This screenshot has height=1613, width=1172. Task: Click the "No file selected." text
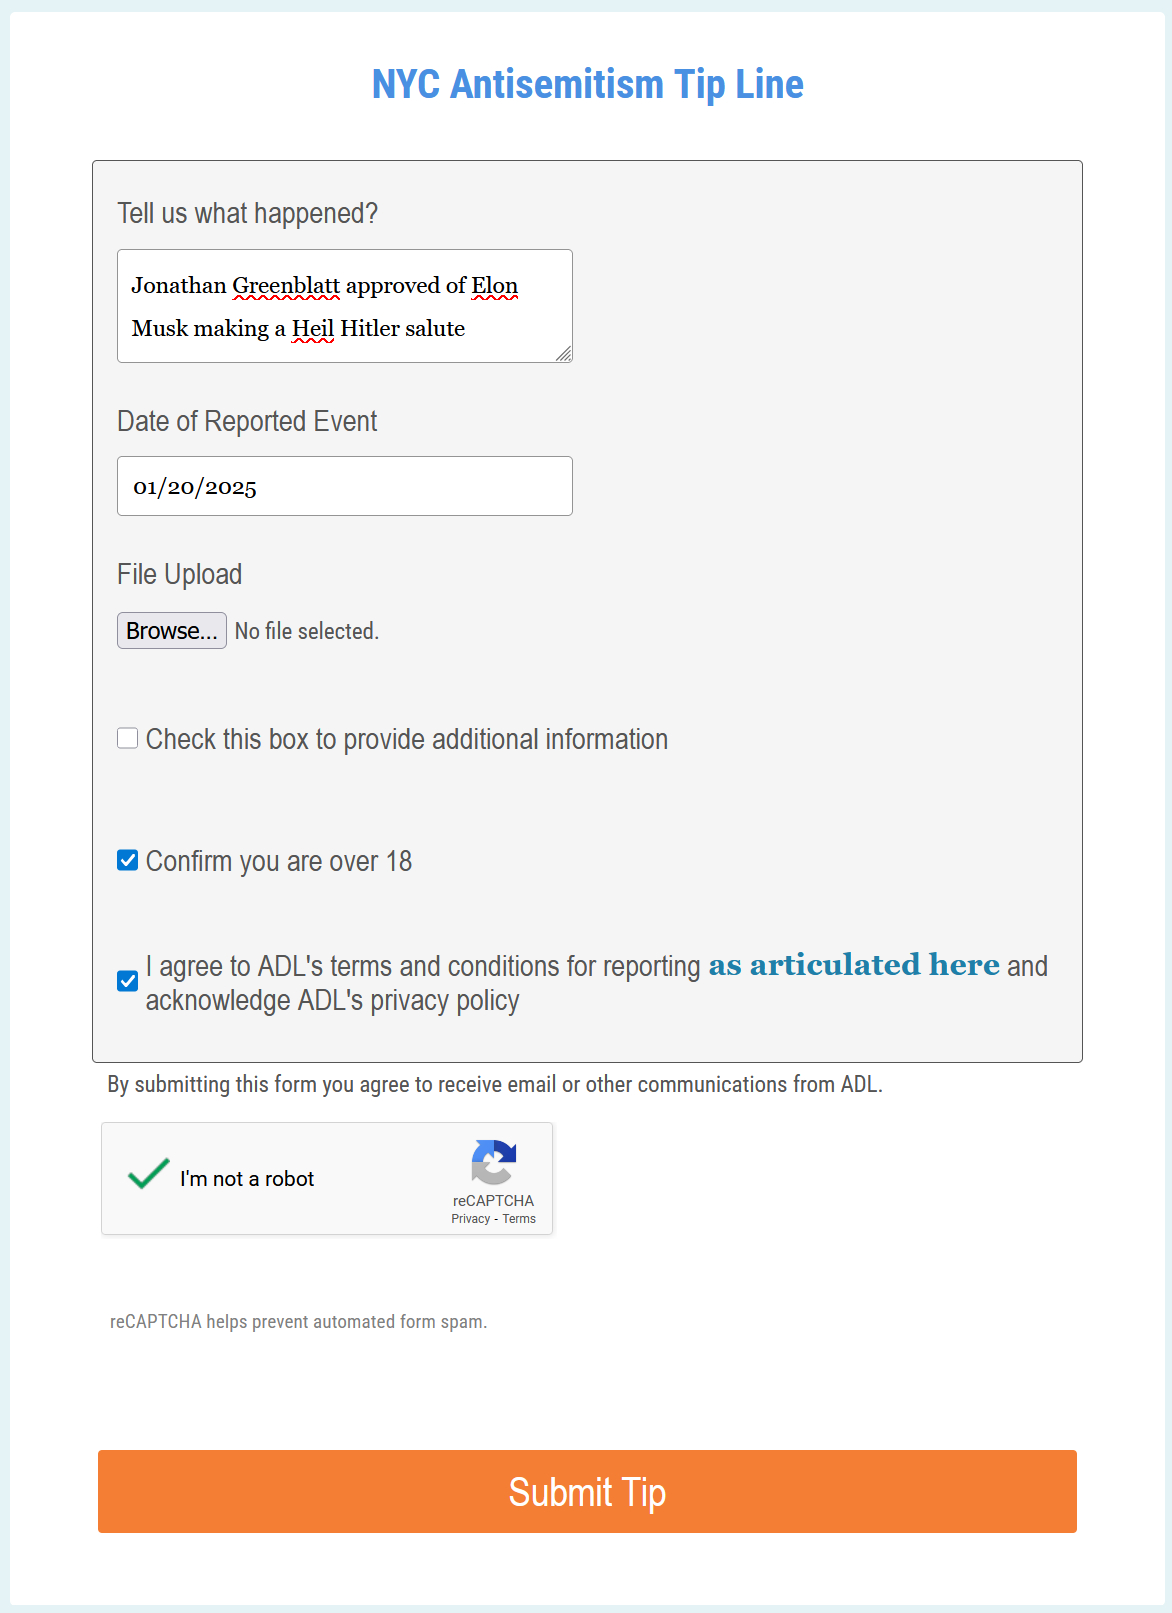(307, 631)
